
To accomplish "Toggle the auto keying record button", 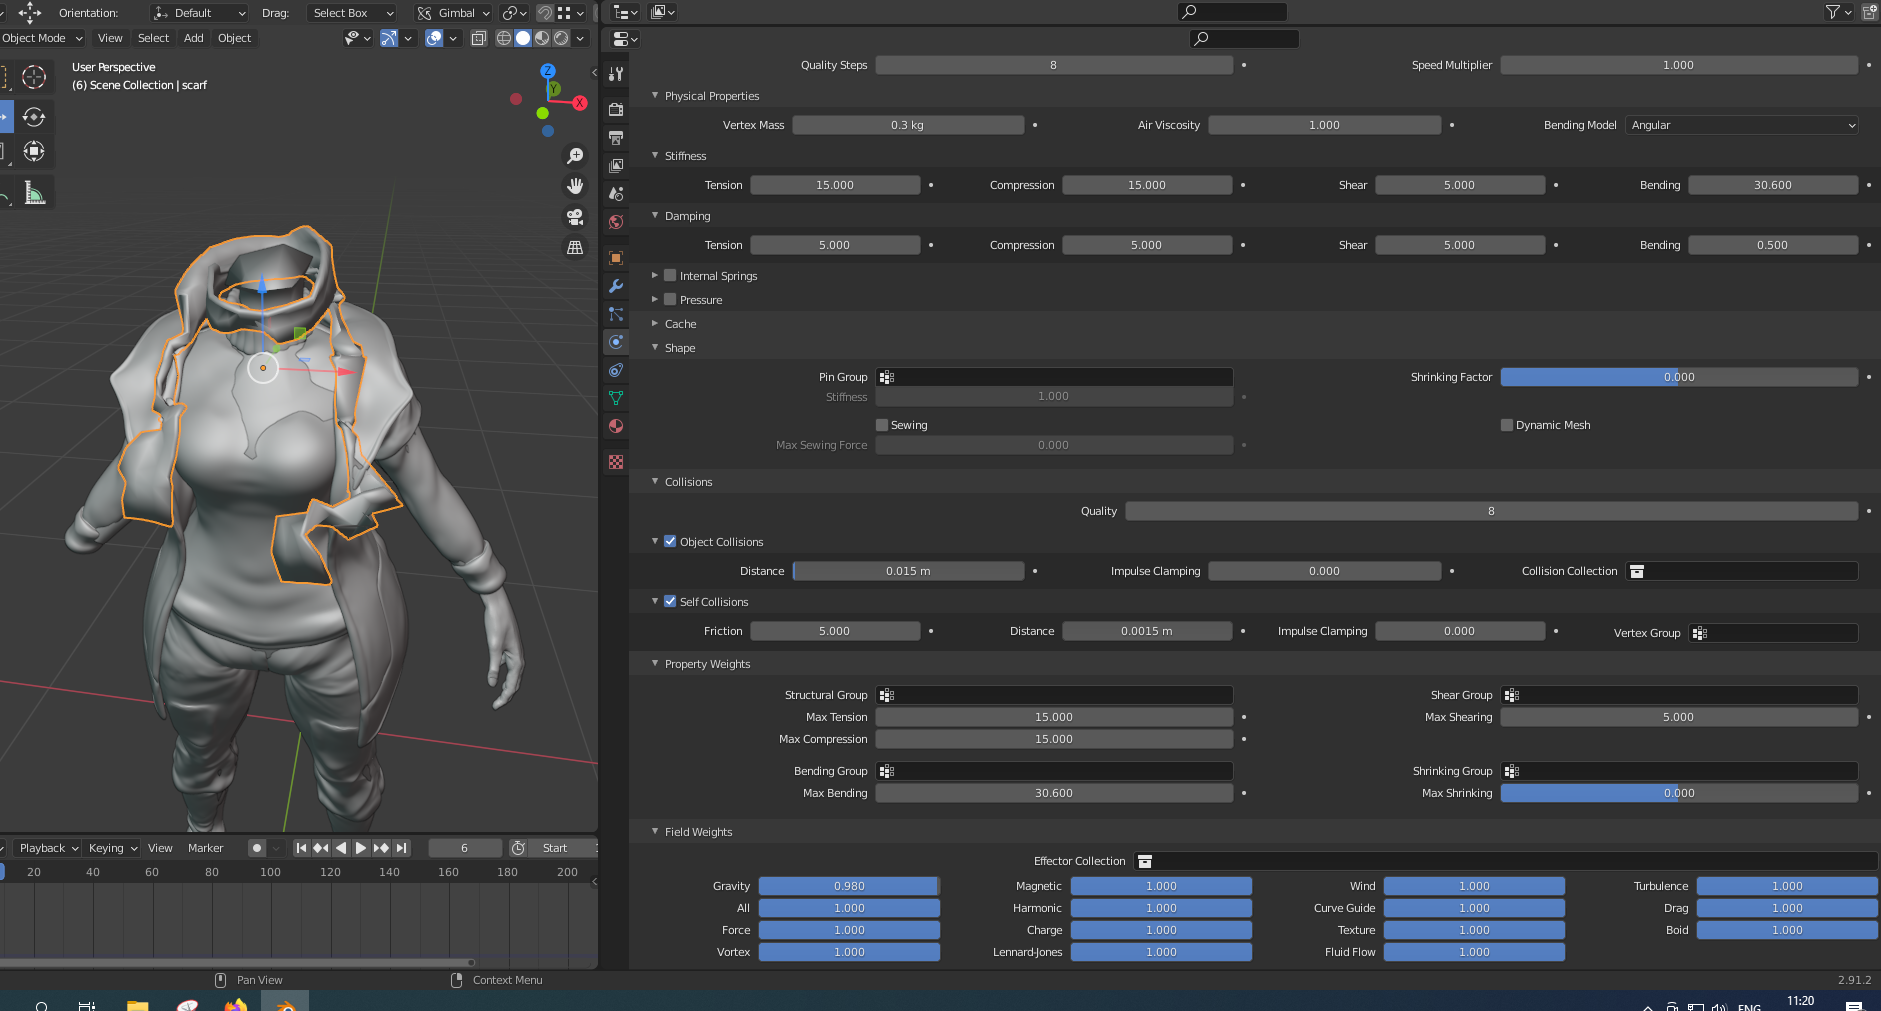I will pyautogui.click(x=257, y=848).
